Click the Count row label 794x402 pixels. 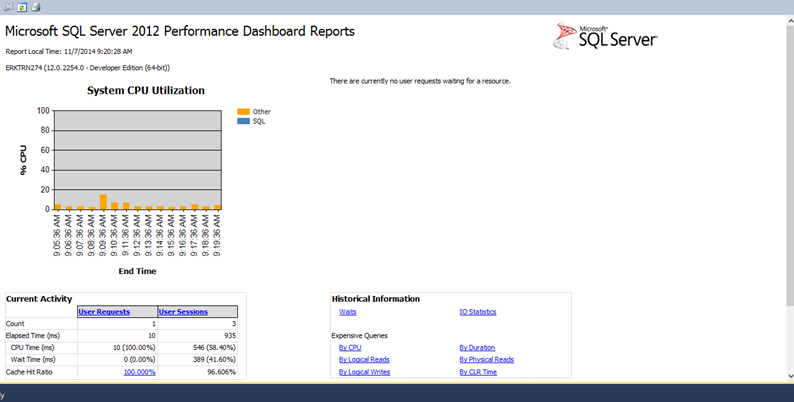[15, 324]
